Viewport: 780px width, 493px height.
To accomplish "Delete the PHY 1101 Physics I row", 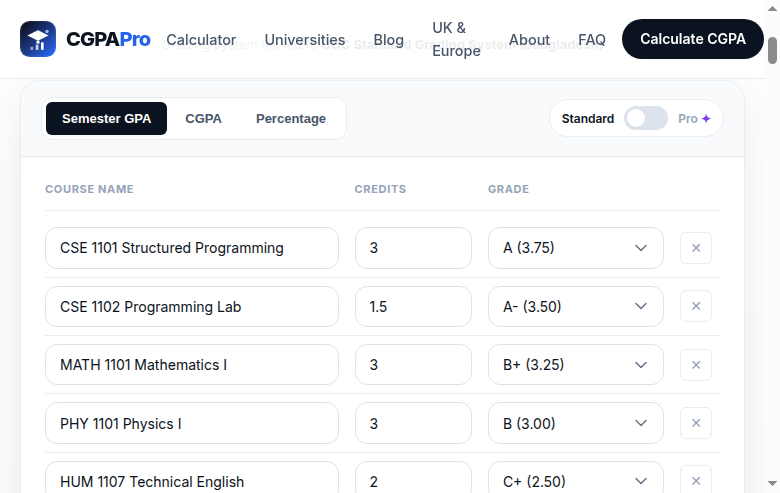I will point(696,423).
